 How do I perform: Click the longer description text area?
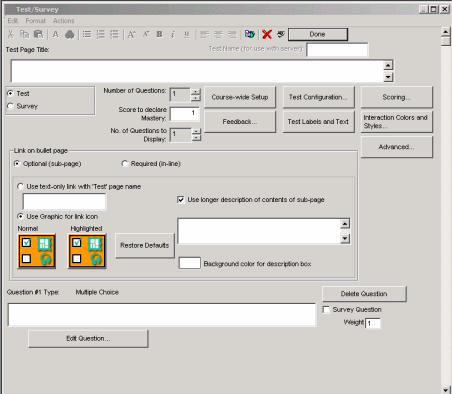pos(259,231)
